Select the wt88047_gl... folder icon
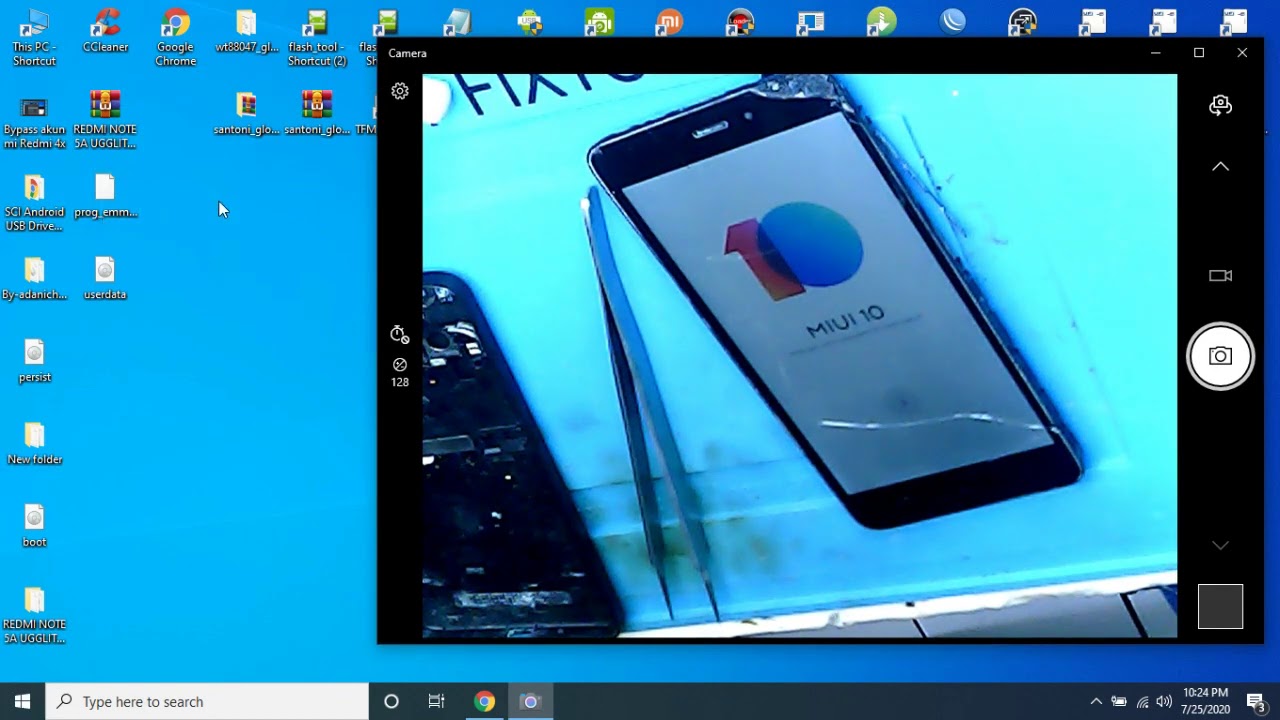This screenshot has width=1280, height=720. click(246, 31)
